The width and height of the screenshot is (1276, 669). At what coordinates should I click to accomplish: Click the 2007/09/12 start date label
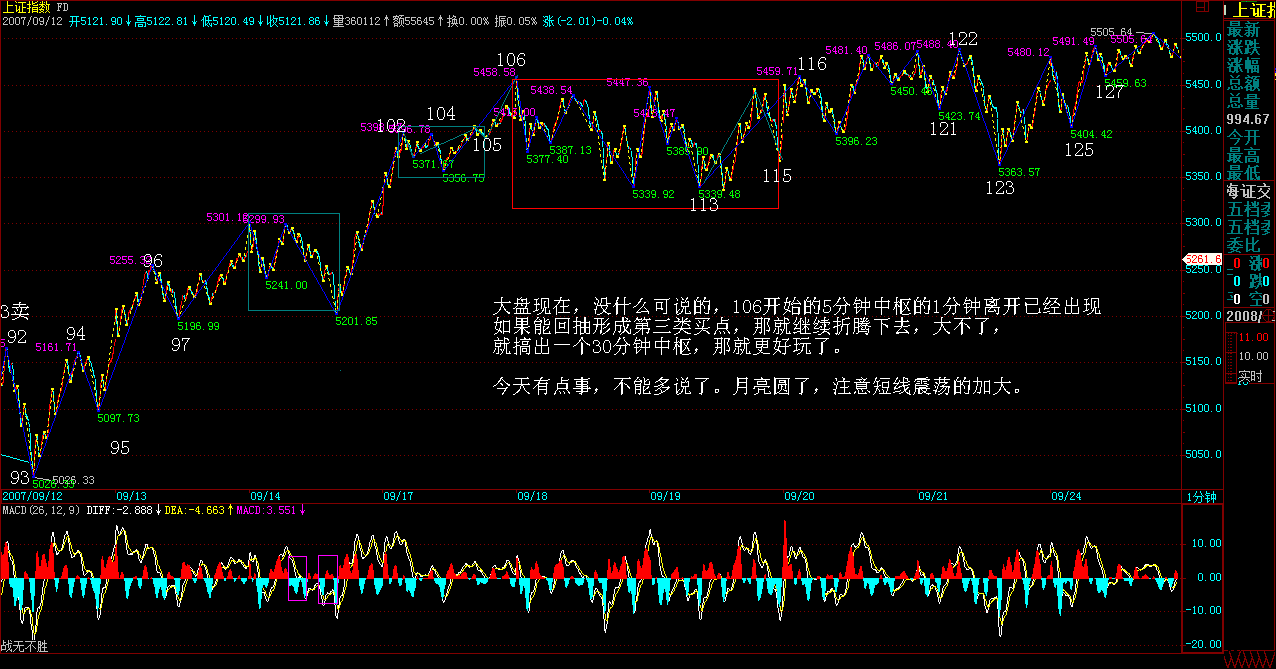(x=32, y=496)
